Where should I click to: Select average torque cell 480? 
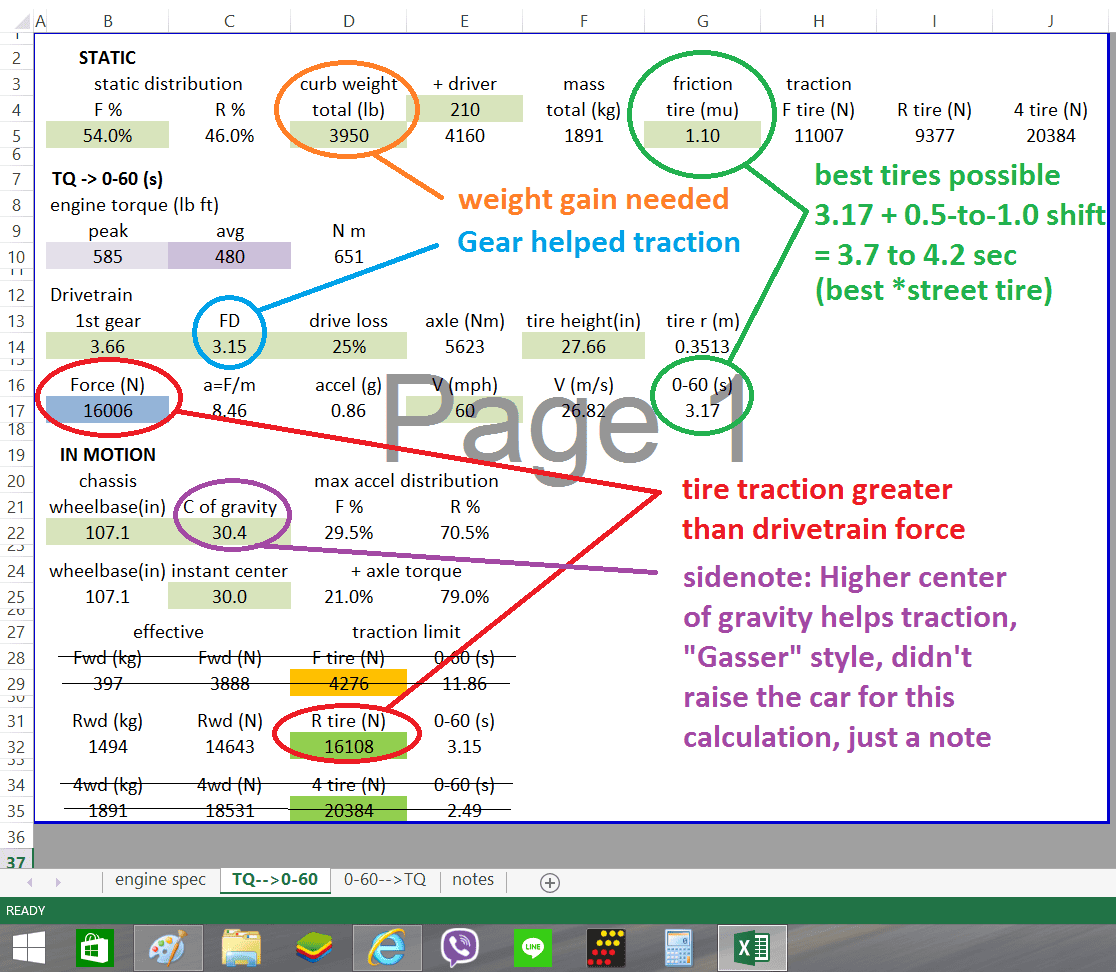click(229, 256)
